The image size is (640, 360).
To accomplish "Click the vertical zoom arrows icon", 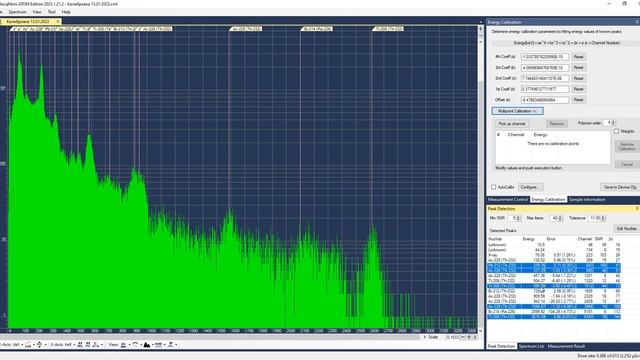I will 40,344.
